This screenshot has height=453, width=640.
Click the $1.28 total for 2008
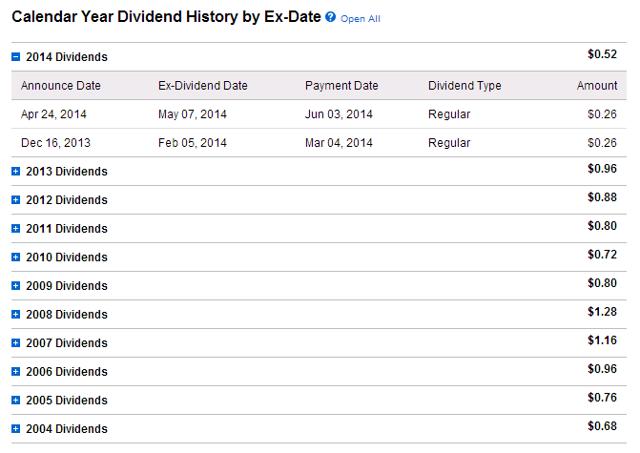[x=602, y=312]
